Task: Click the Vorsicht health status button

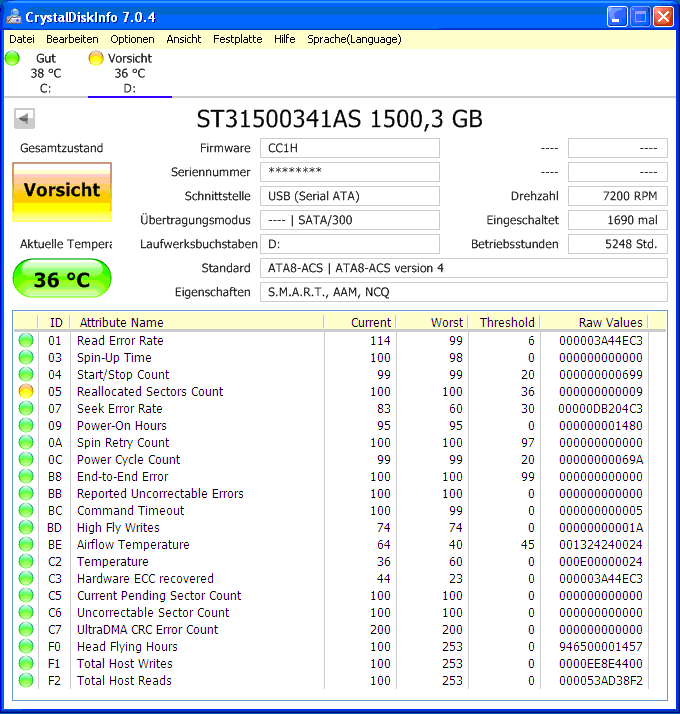Action: click(62, 192)
